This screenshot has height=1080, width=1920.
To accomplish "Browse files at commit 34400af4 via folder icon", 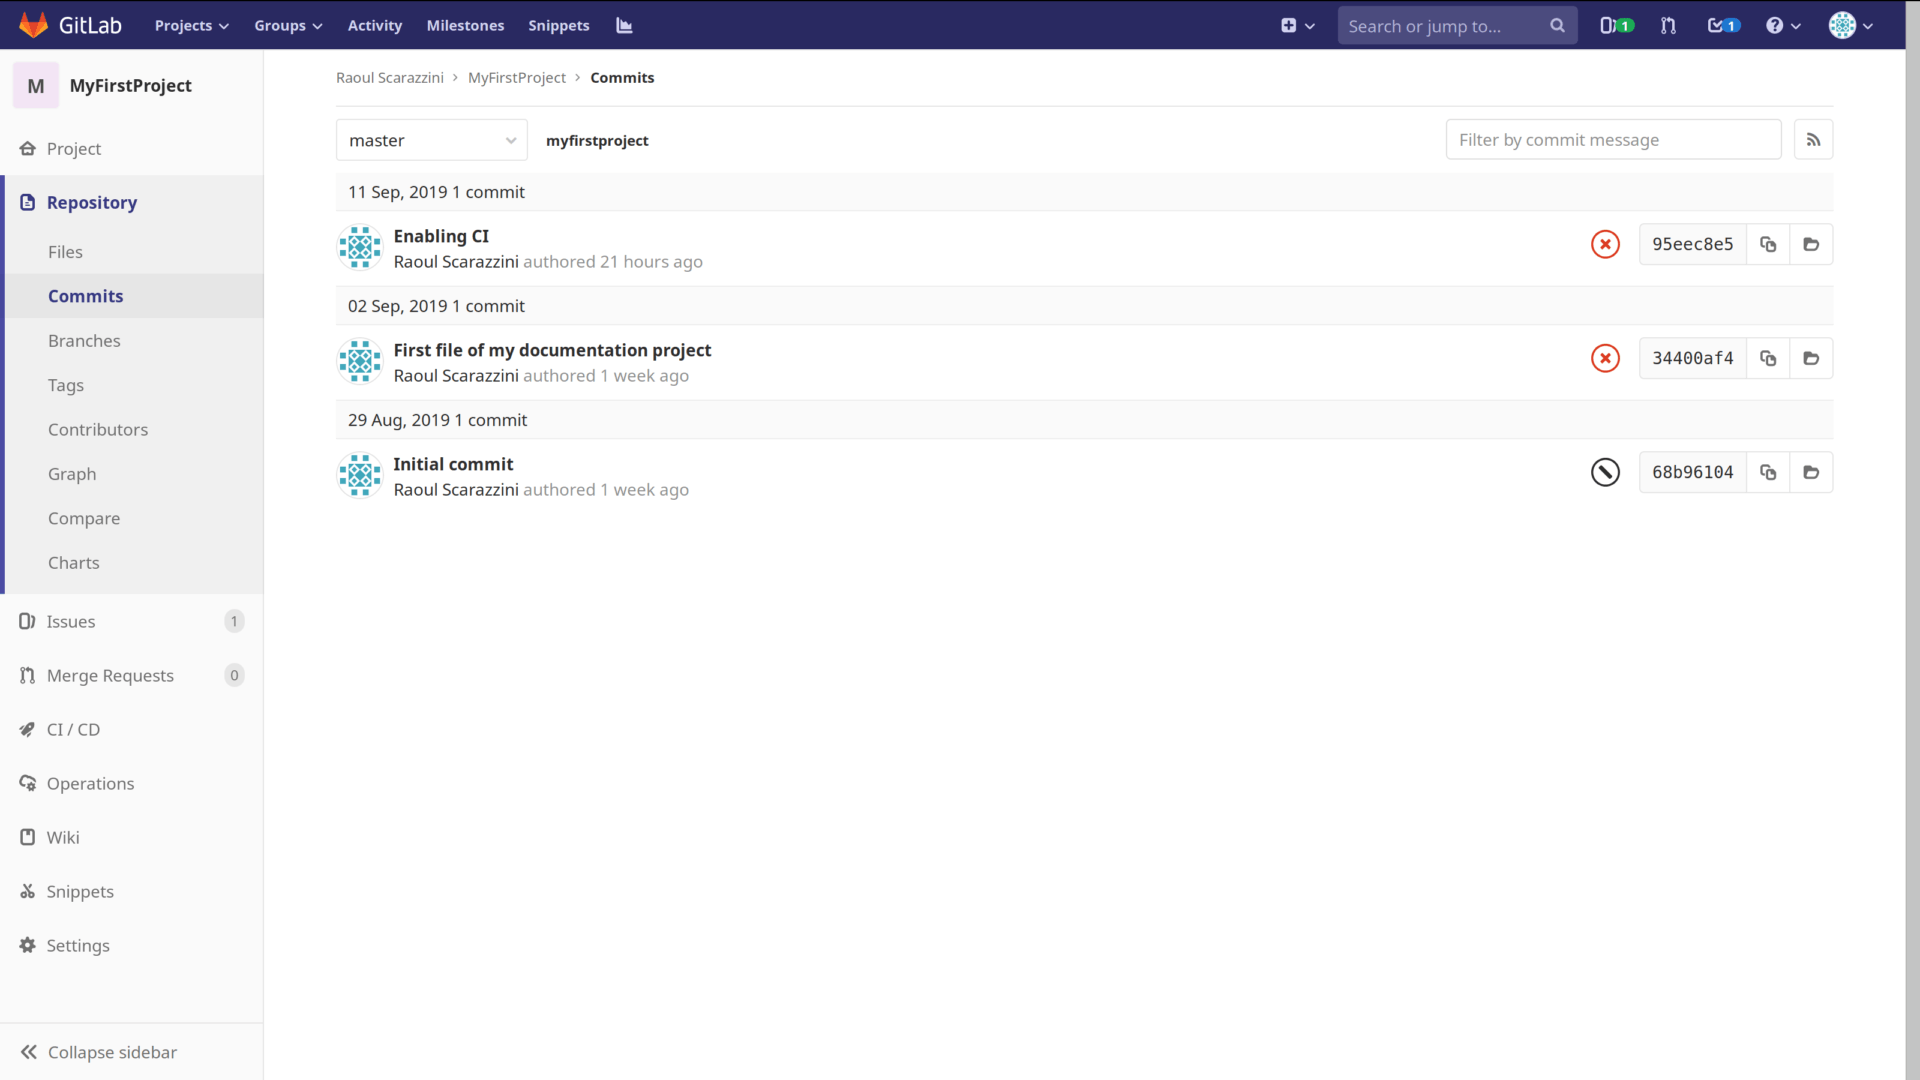I will [1811, 358].
